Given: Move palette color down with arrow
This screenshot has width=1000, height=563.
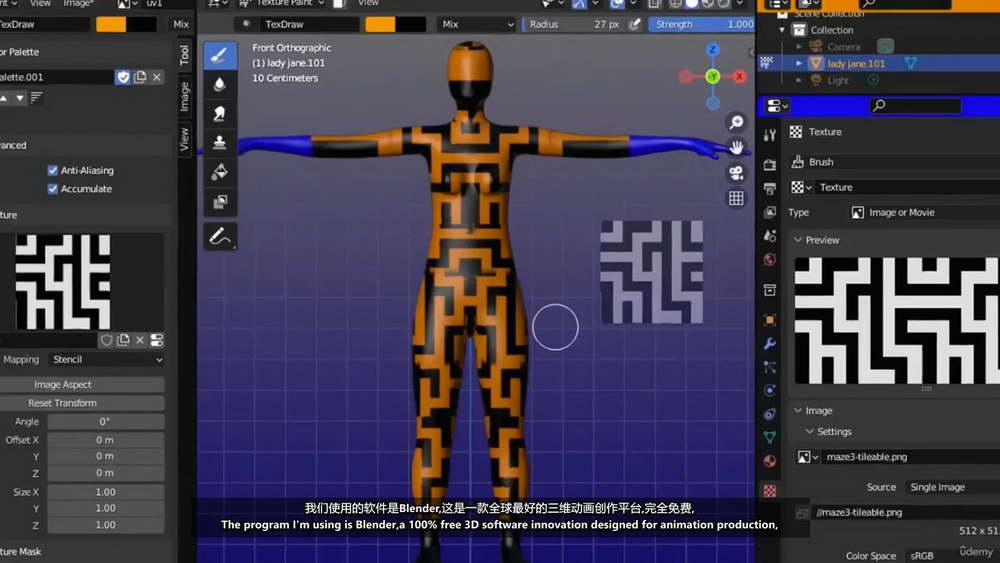Looking at the screenshot, I should point(20,98).
